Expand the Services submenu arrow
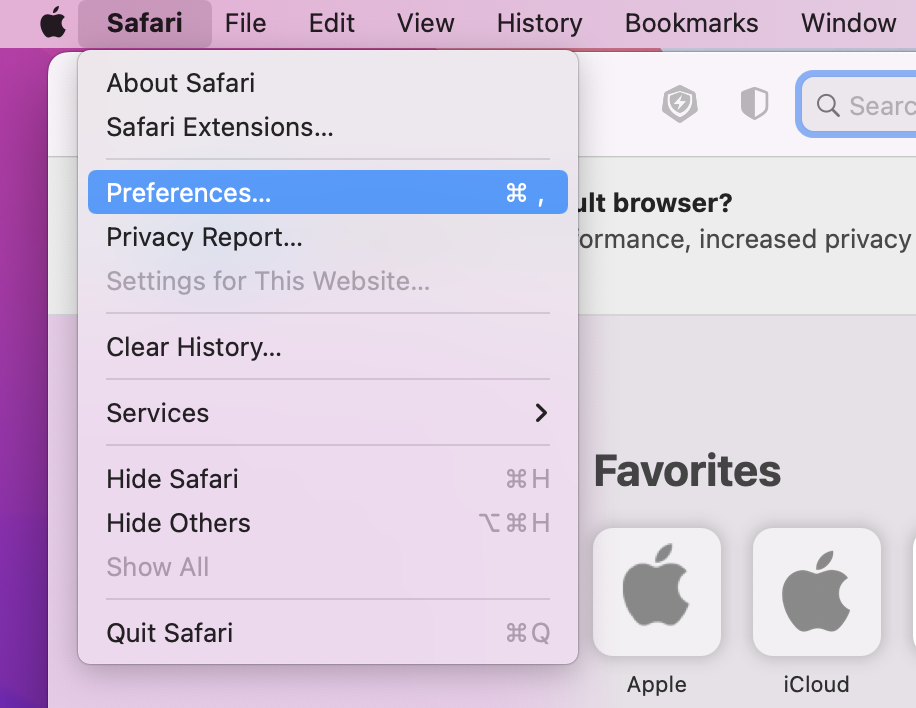916x708 pixels. (x=541, y=413)
